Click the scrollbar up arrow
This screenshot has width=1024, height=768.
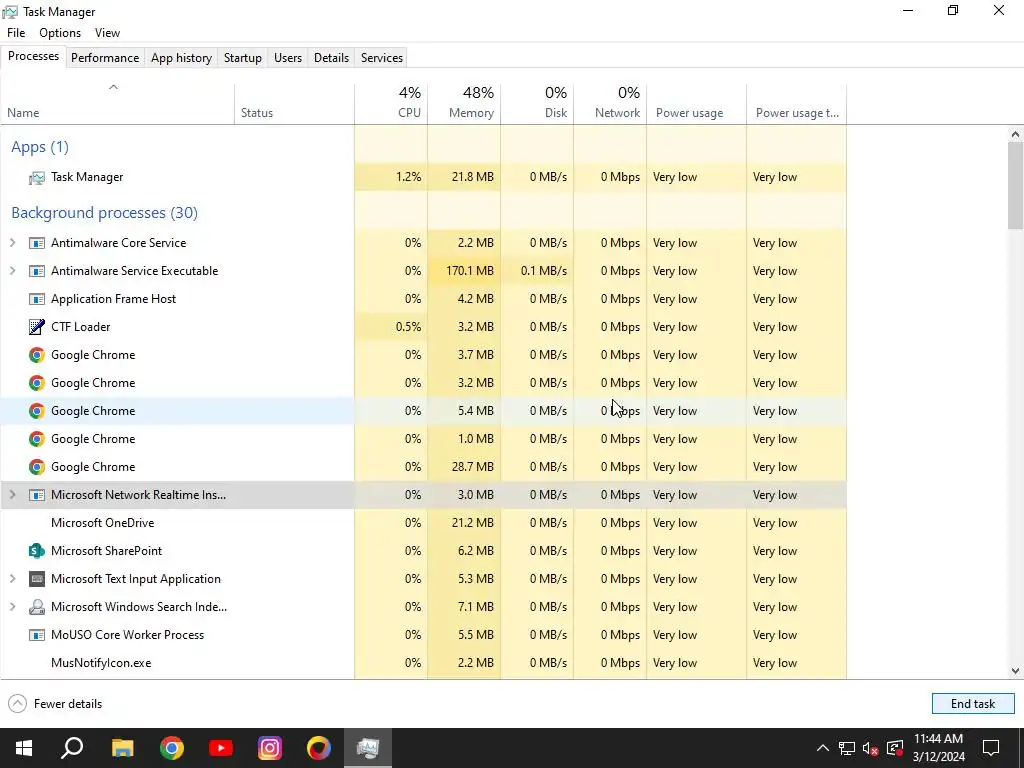click(x=1015, y=134)
